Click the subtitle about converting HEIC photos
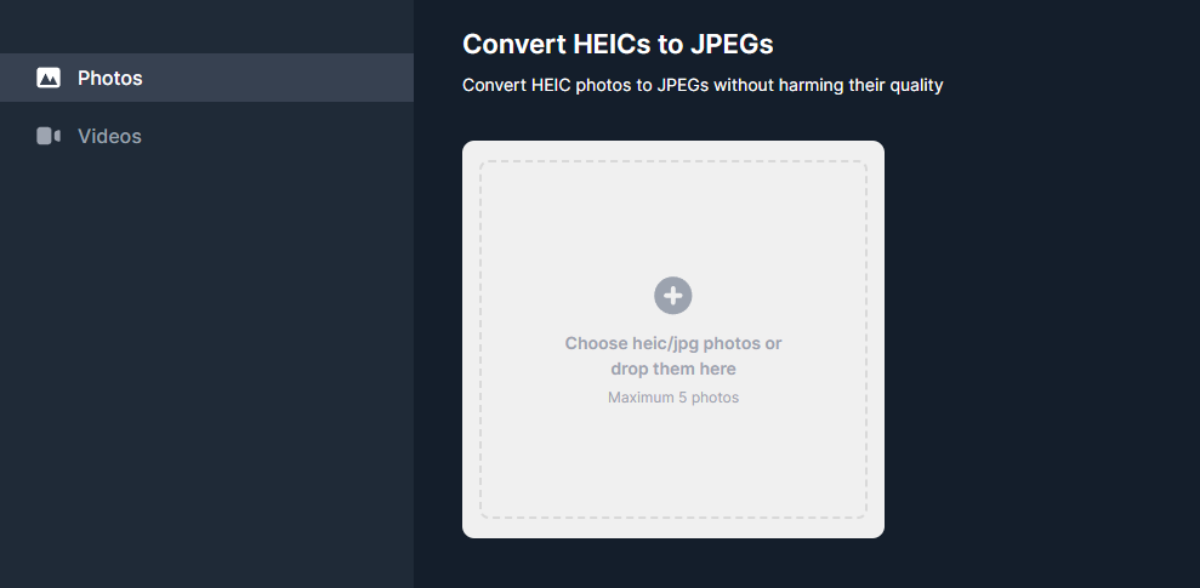This screenshot has height=588, width=1200. click(x=702, y=85)
